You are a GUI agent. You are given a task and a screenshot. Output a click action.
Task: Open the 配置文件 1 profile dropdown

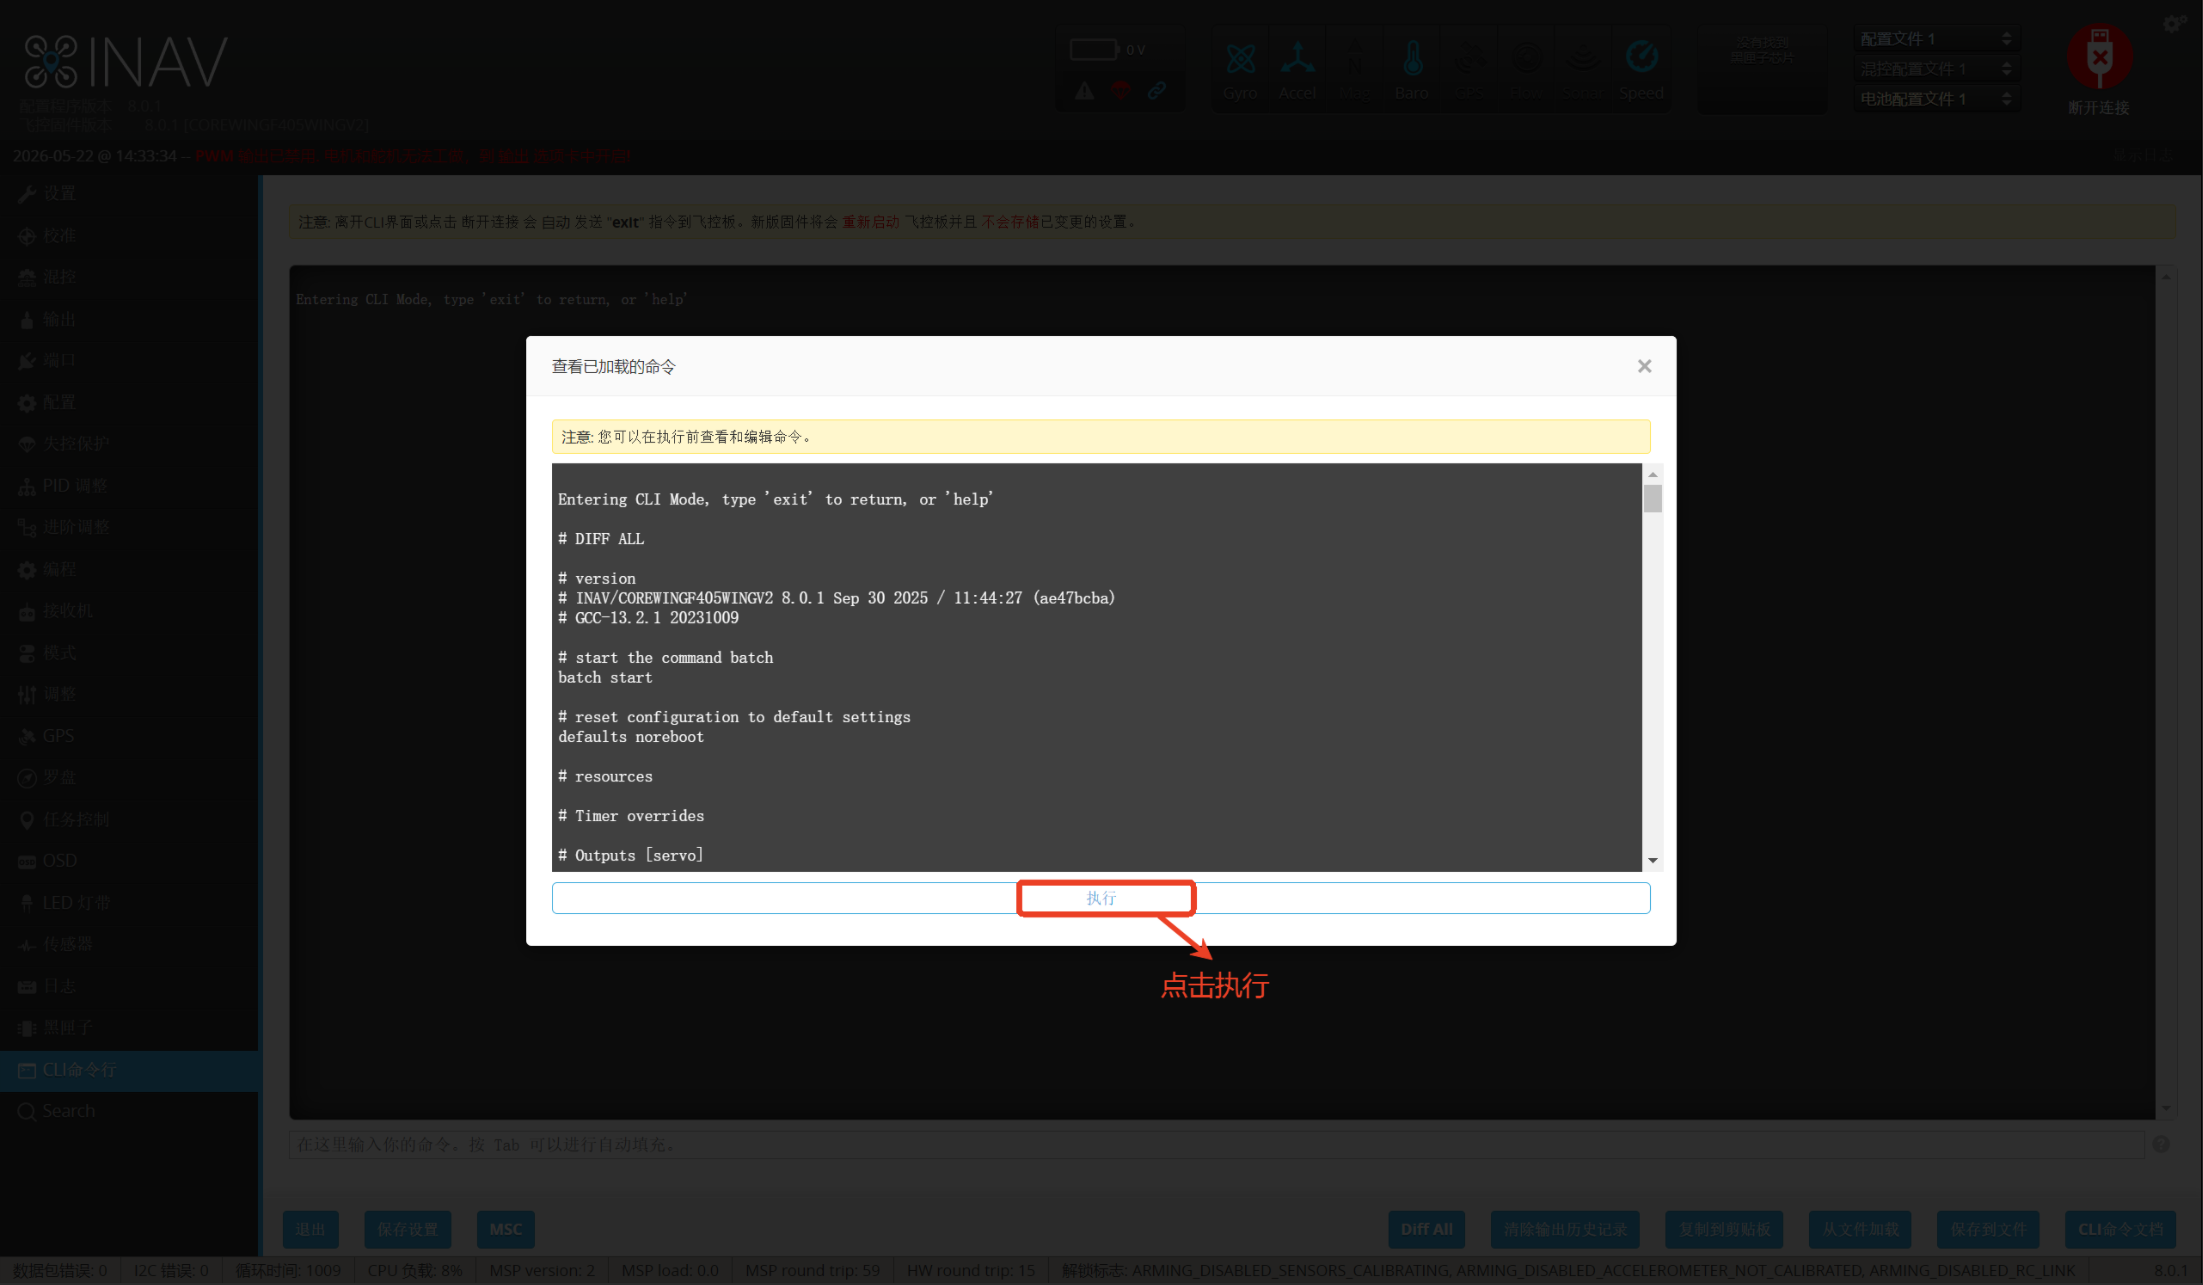pyautogui.click(x=1936, y=39)
